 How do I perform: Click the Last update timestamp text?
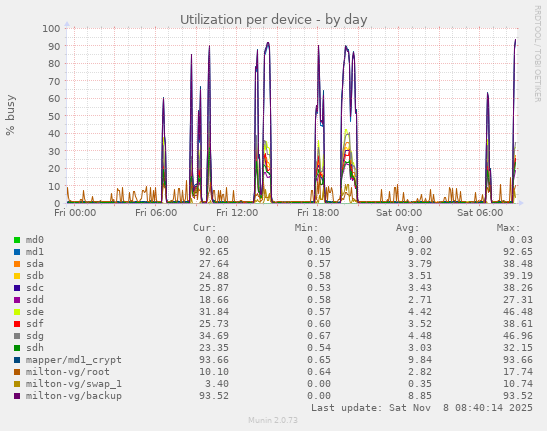coord(422,408)
